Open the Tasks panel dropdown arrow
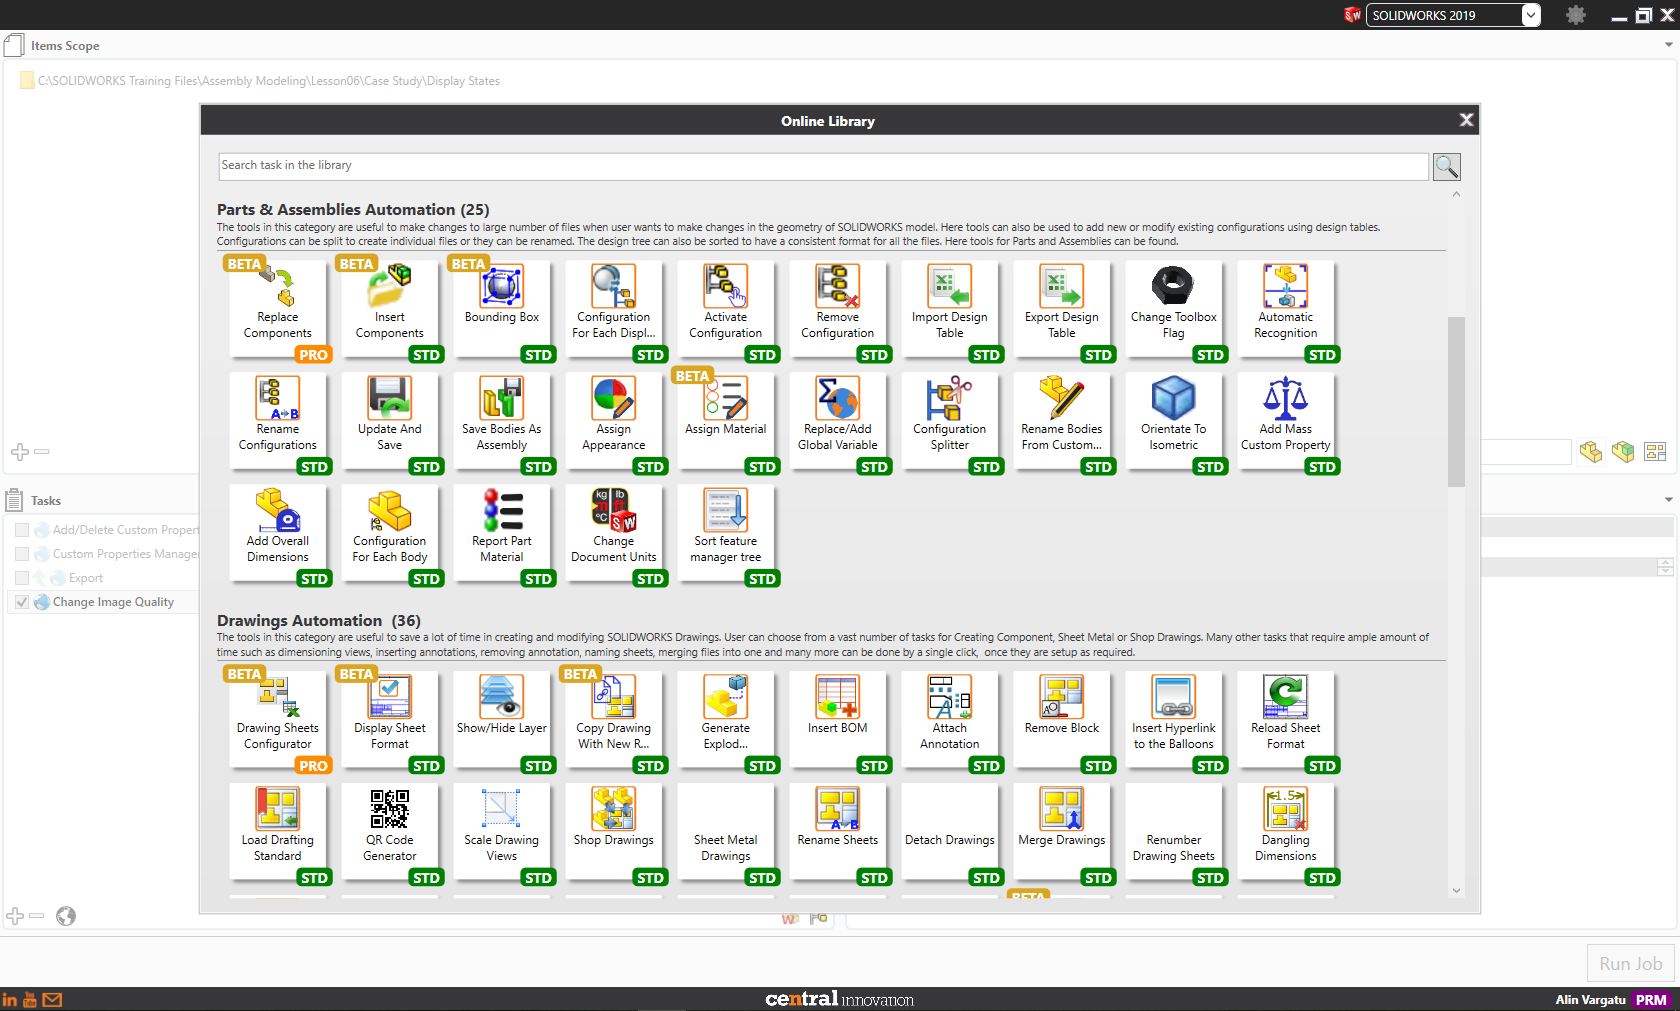1680x1011 pixels. tap(1666, 498)
